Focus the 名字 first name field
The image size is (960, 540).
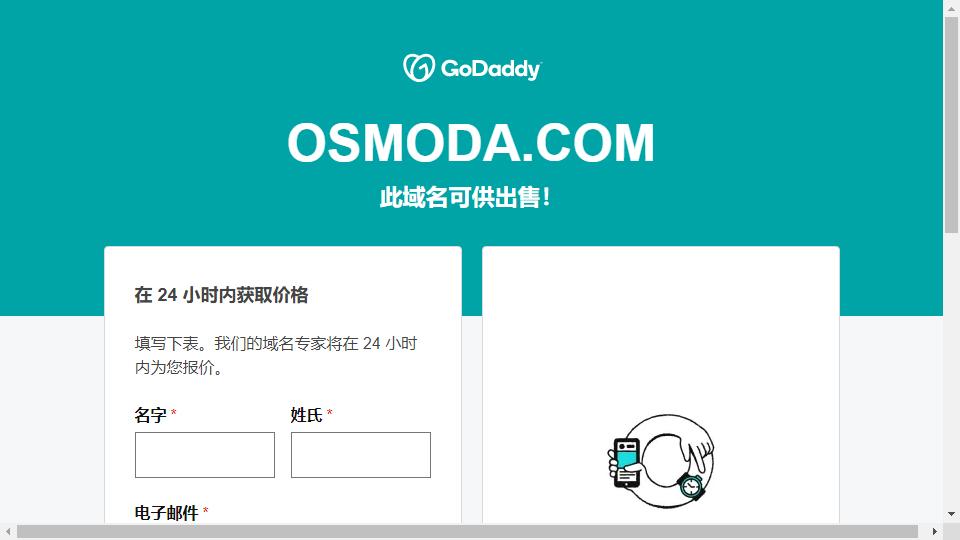204,455
